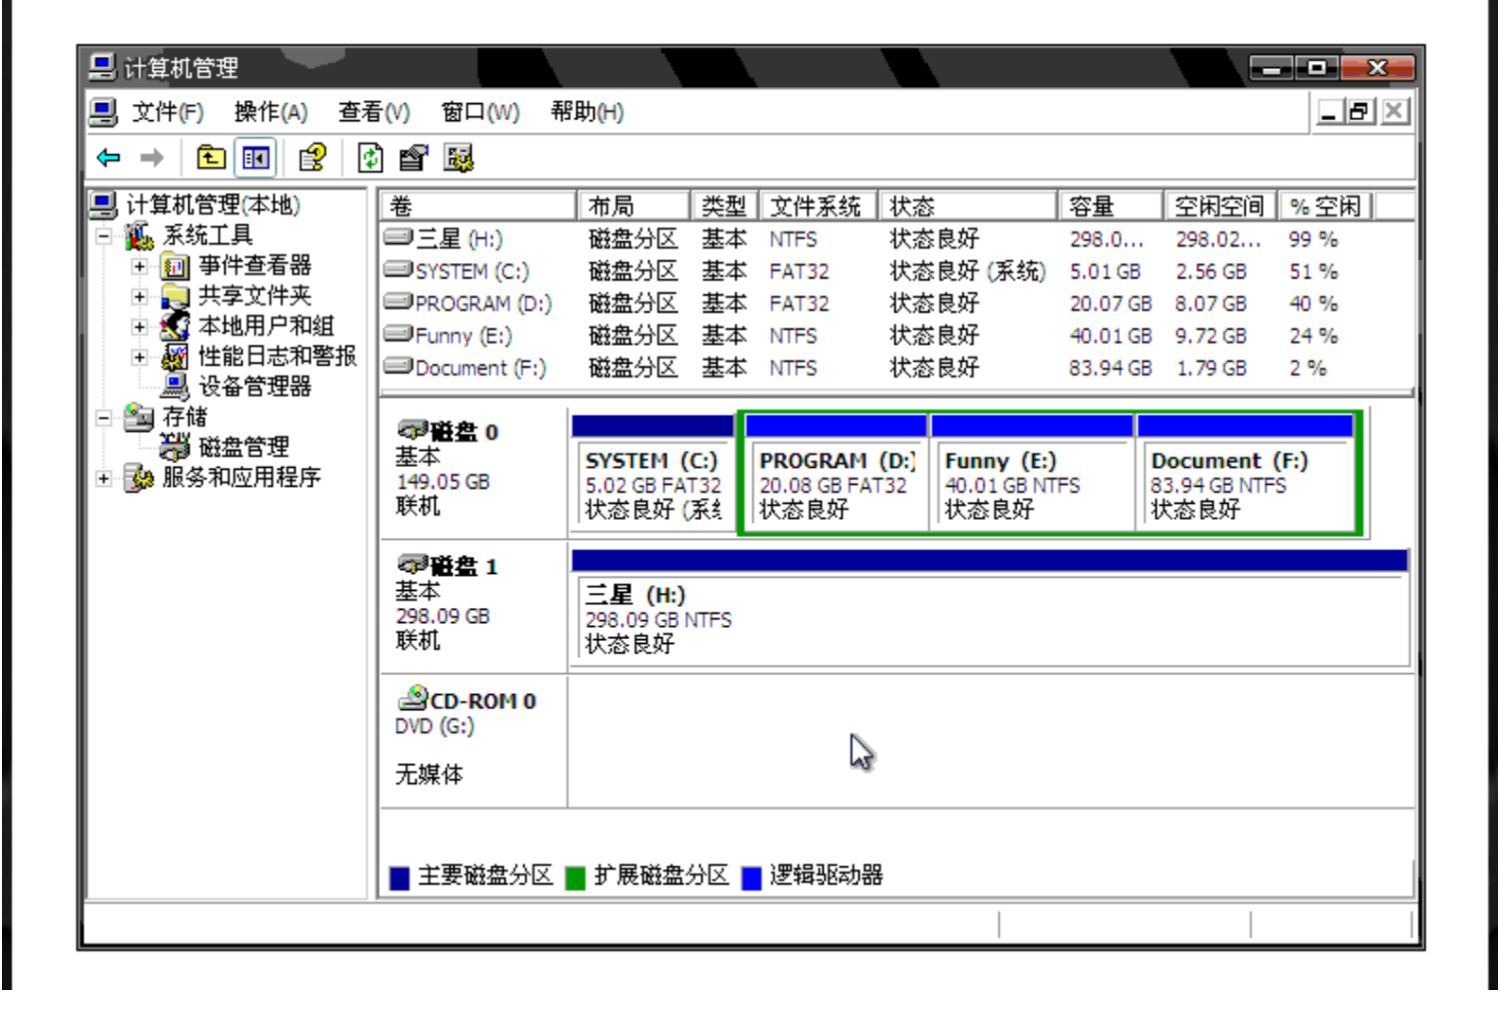Click the 8.07 GB free space cell
The width and height of the screenshot is (1500, 1013).
point(1211,304)
